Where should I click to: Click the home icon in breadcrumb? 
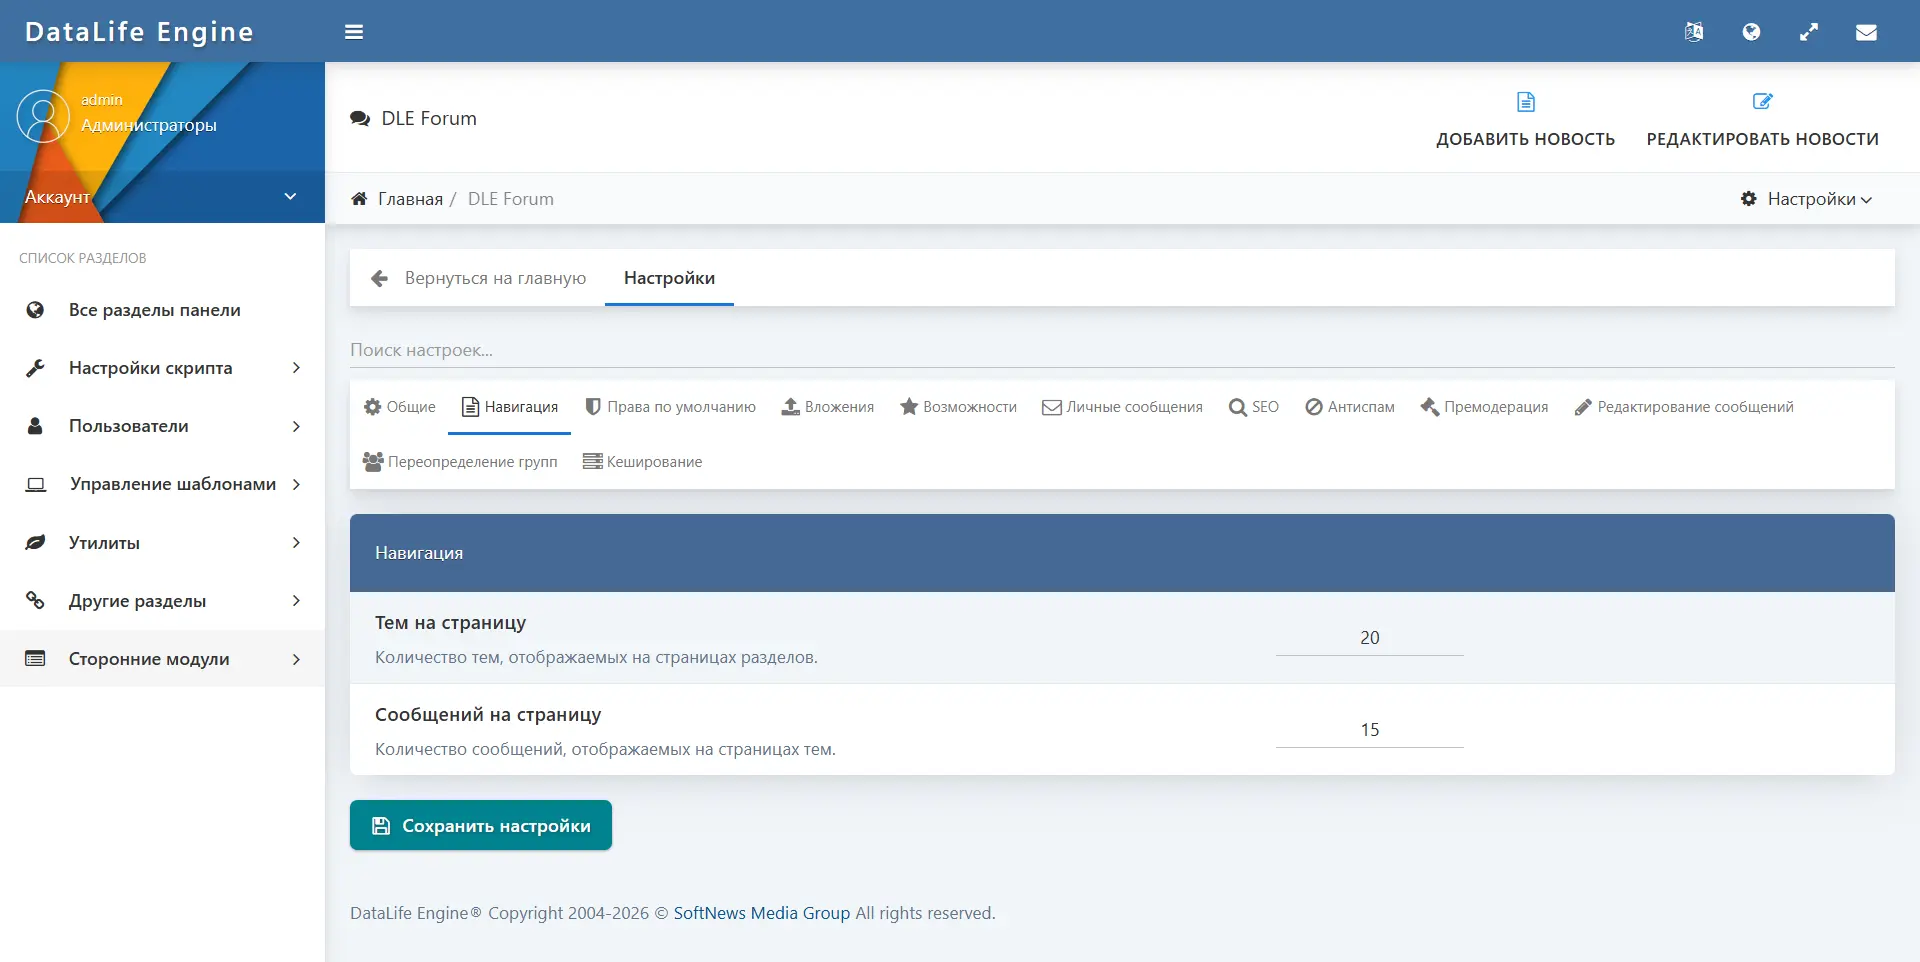359,198
